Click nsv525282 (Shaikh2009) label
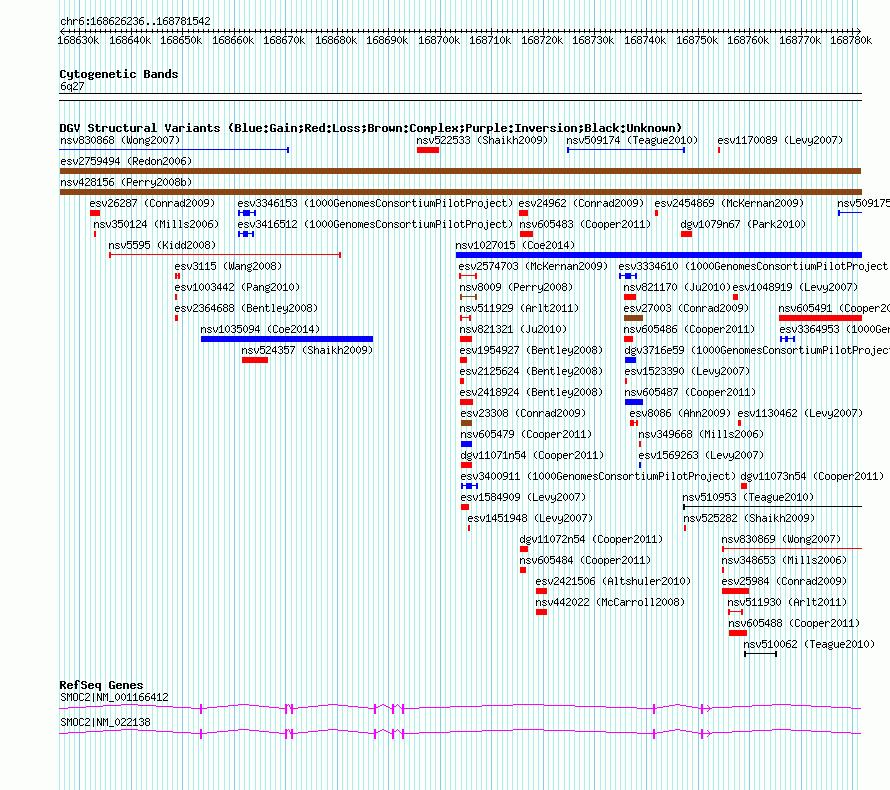The height and width of the screenshot is (790, 890). click(x=749, y=518)
